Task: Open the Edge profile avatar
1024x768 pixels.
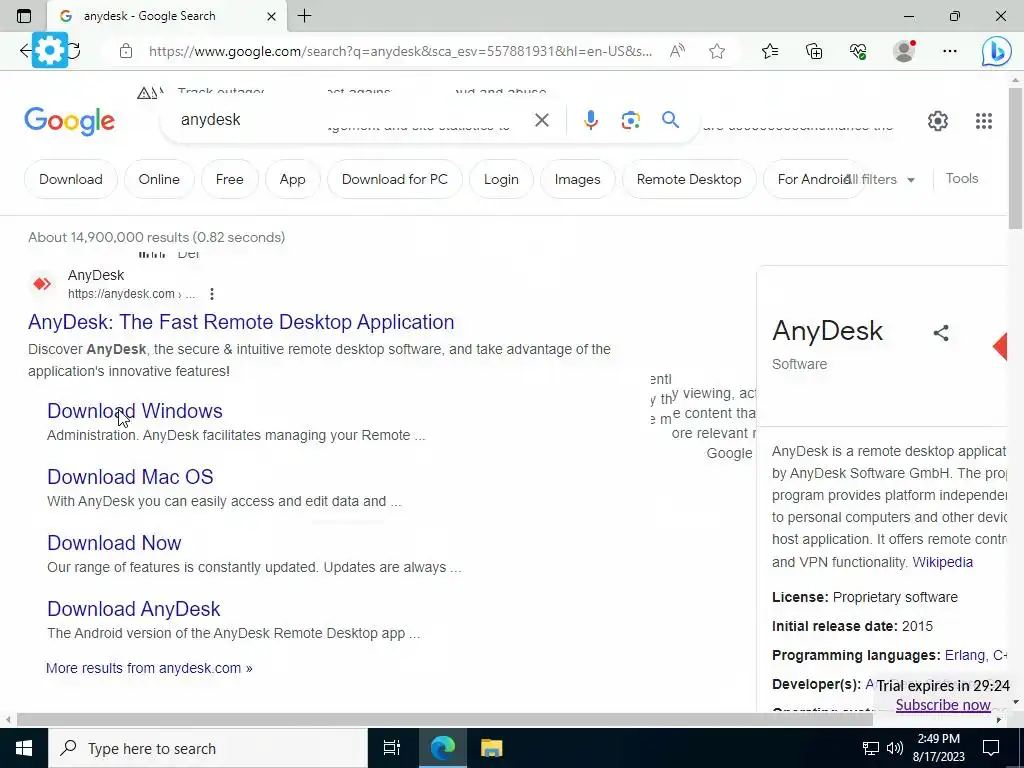Action: [904, 51]
